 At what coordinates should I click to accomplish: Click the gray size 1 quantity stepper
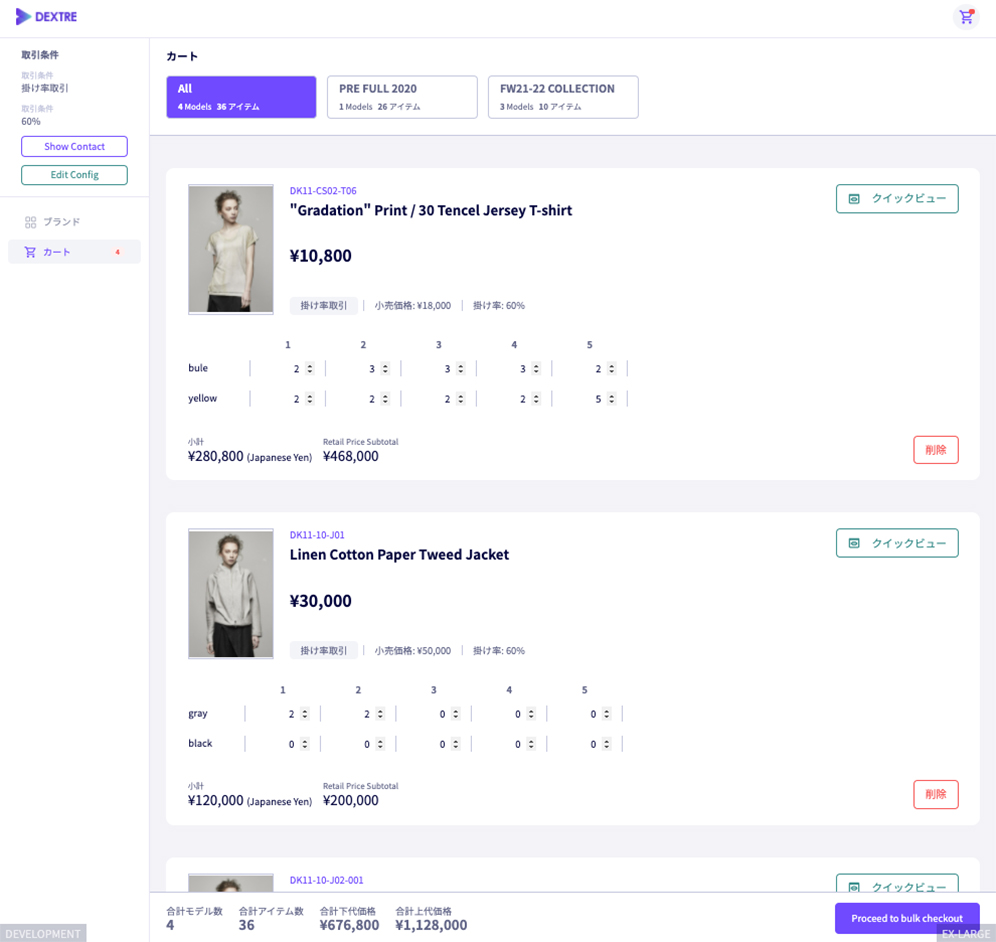pos(304,714)
